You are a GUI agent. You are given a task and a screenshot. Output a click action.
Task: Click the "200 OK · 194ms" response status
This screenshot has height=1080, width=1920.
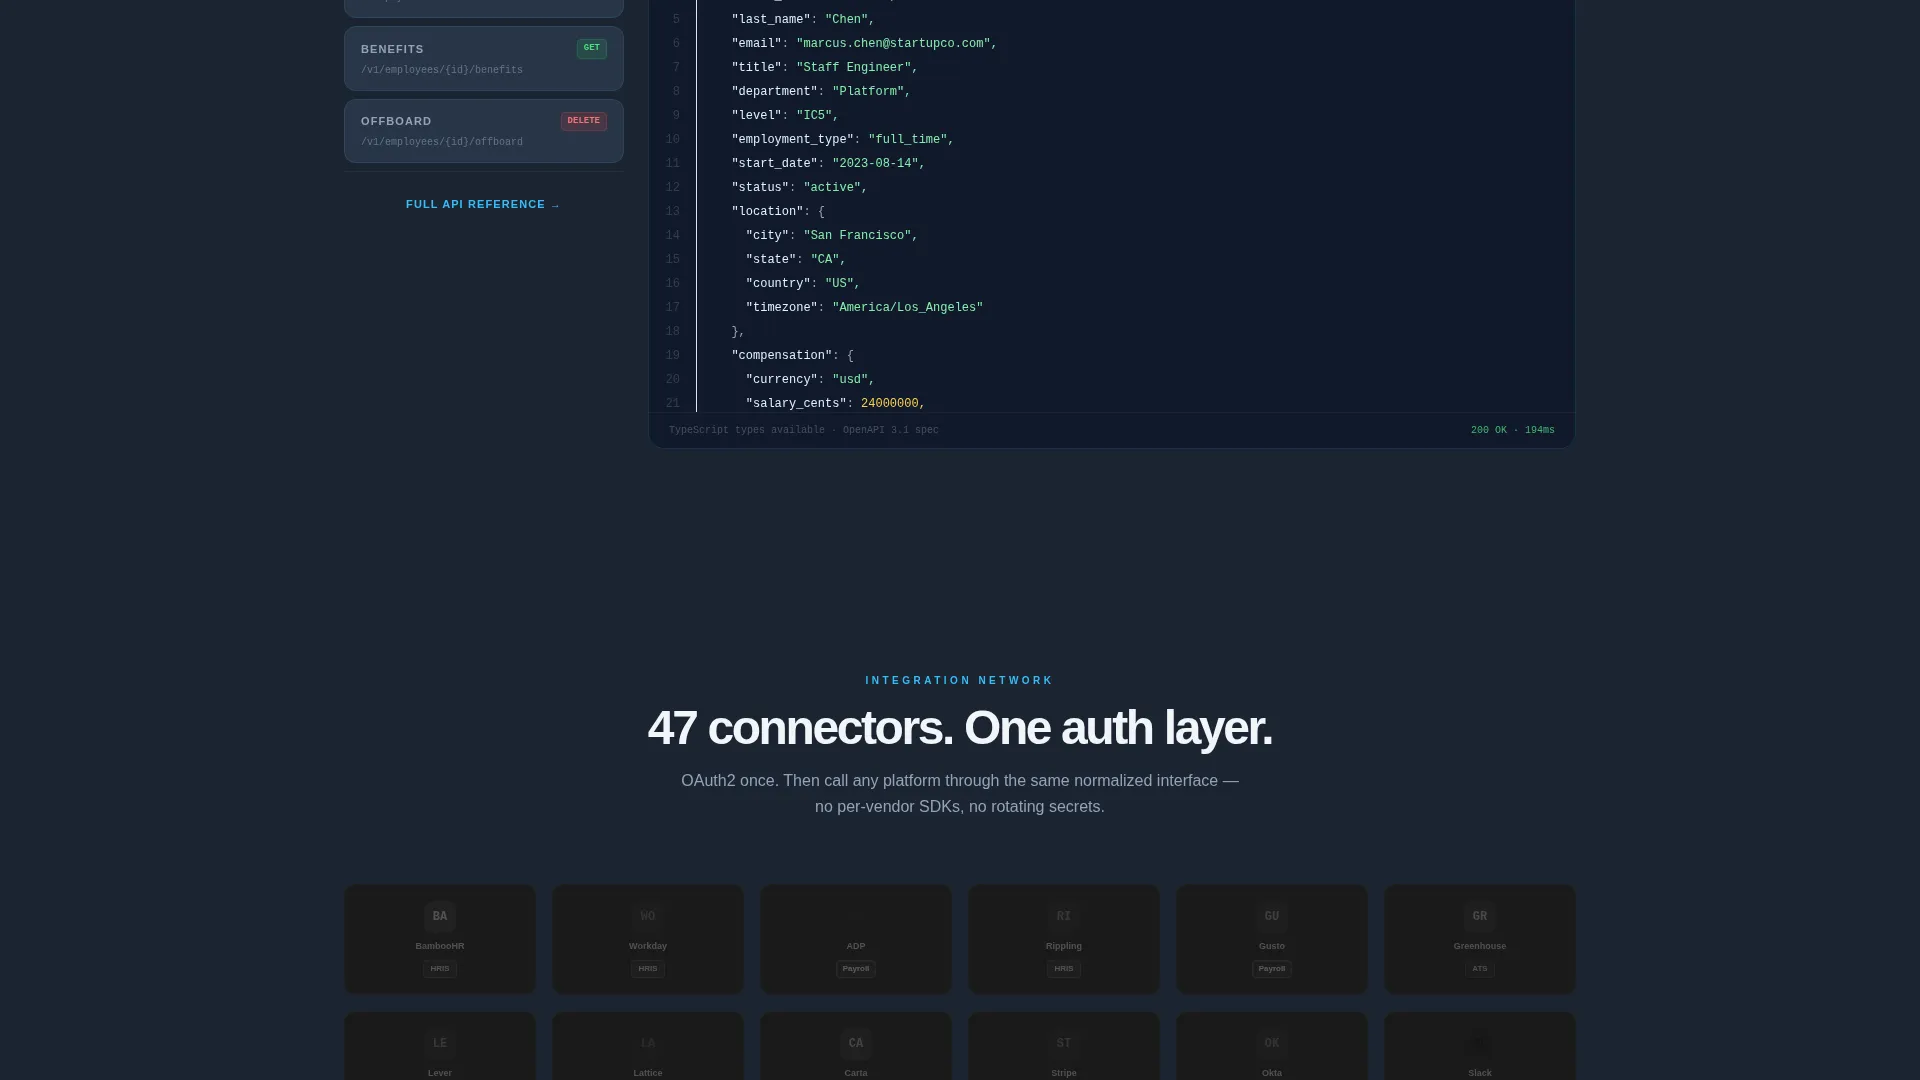(1513, 431)
